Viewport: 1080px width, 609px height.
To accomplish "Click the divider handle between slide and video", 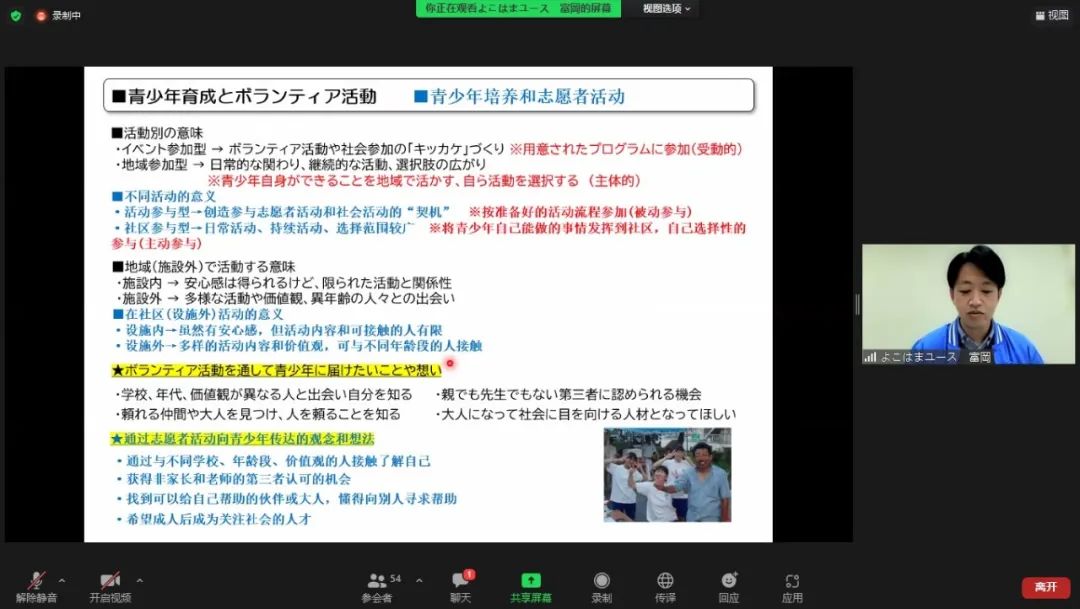I will (x=856, y=304).
